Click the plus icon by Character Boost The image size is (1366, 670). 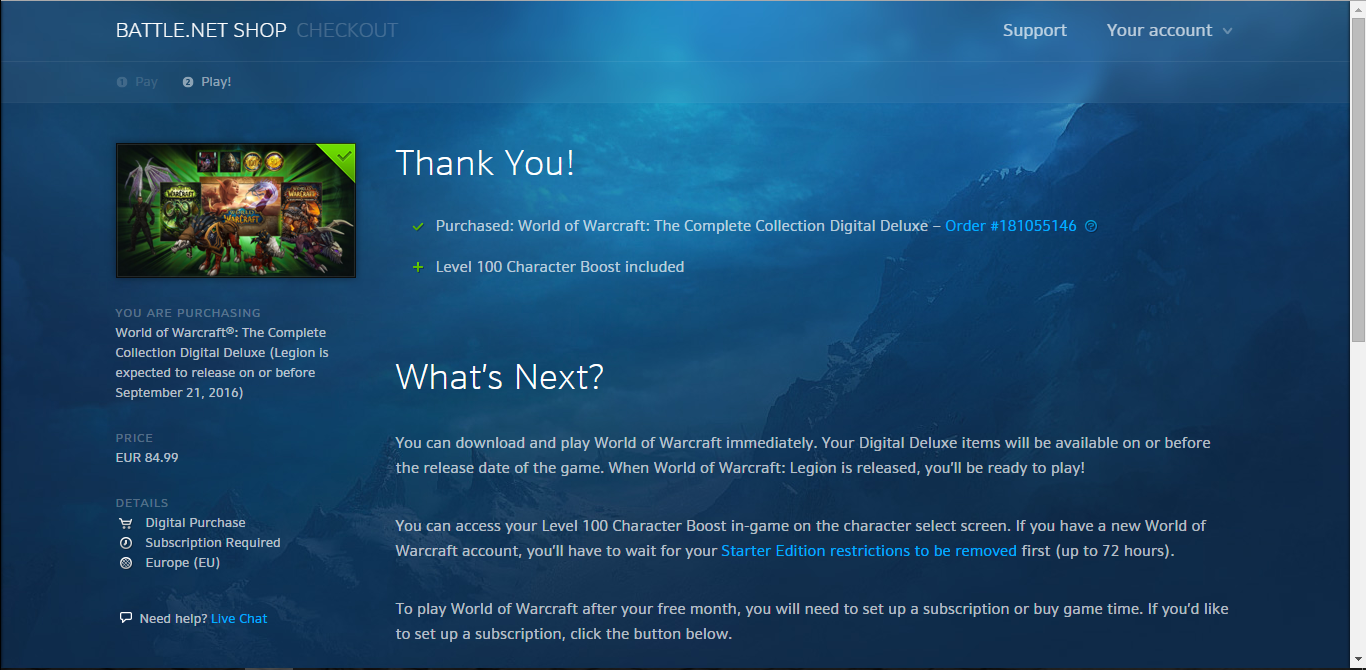click(x=418, y=267)
